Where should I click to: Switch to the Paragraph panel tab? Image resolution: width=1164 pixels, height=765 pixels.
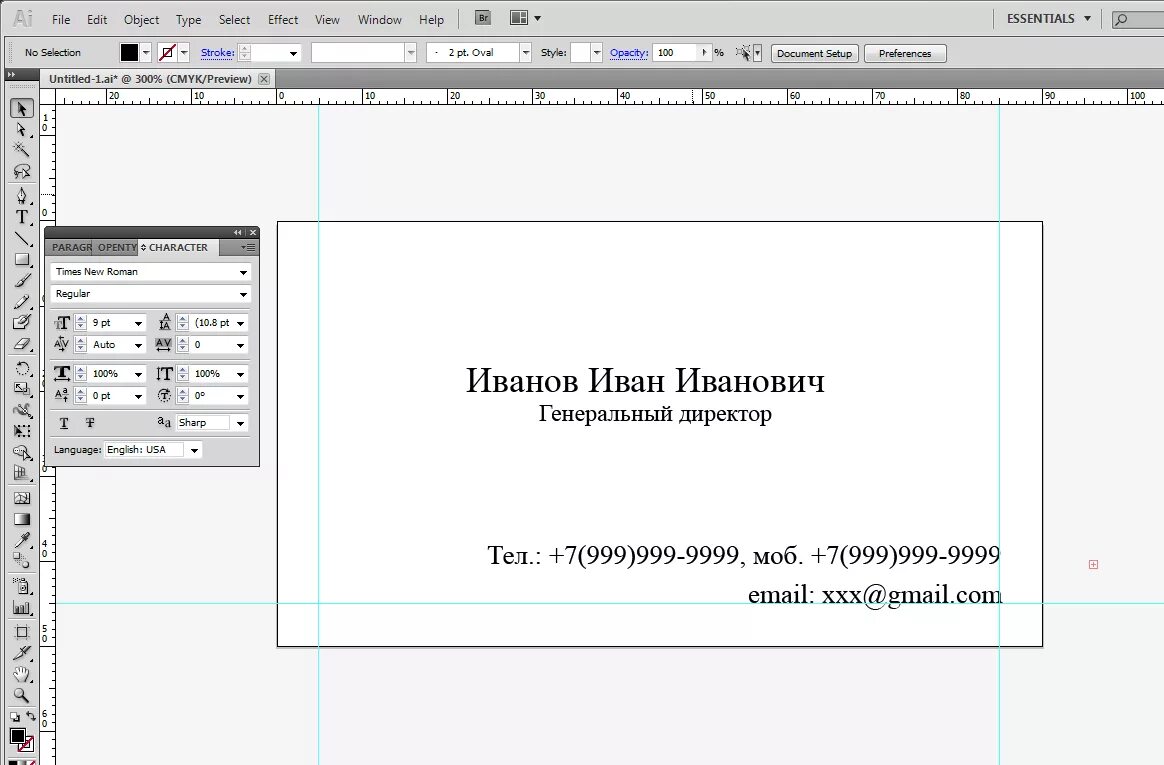71,248
